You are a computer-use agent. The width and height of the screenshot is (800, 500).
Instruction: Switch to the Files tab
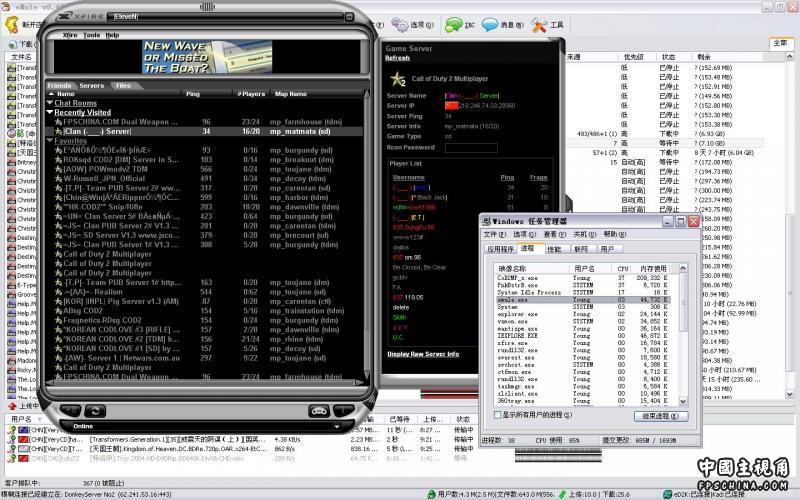123,86
